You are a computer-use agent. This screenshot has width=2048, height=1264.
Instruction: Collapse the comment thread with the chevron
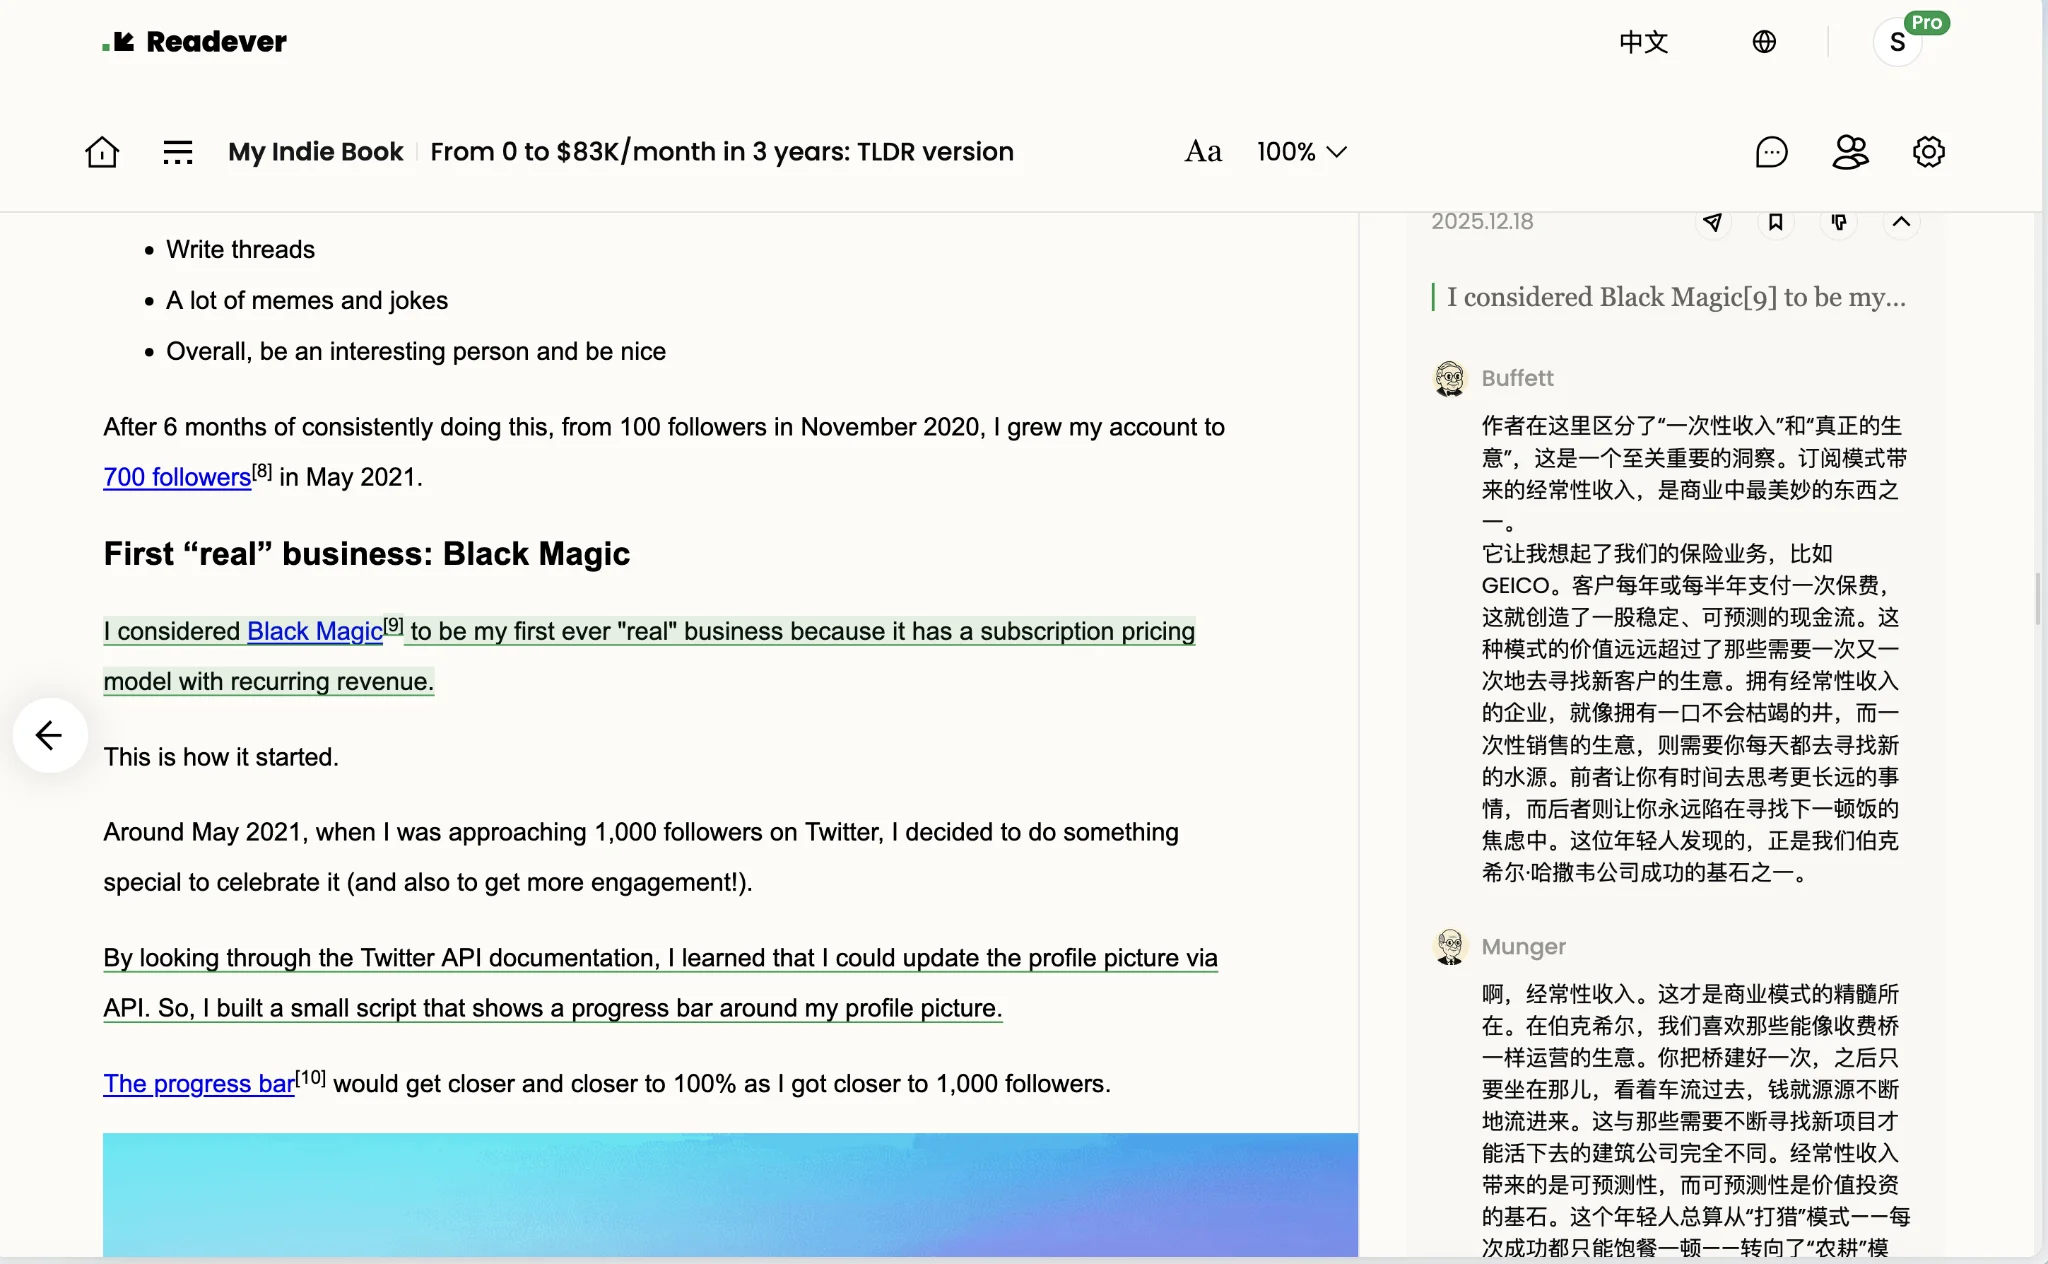1902,222
